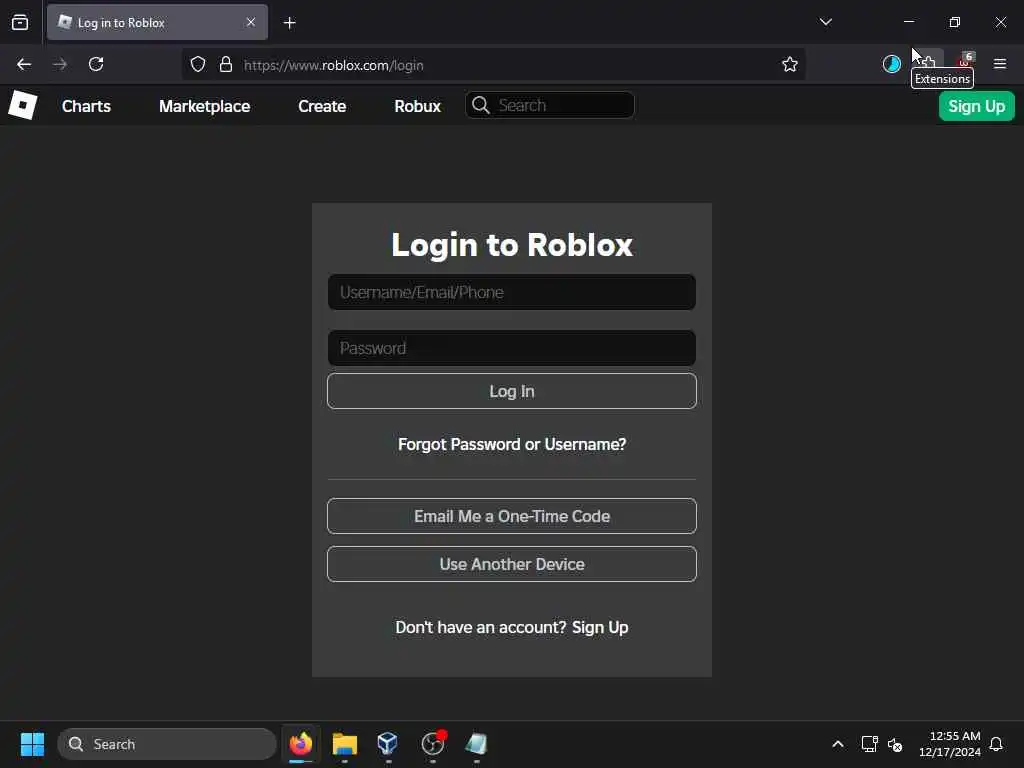Open the tracking protection shield icon
Image resolution: width=1024 pixels, height=768 pixels.
point(198,64)
